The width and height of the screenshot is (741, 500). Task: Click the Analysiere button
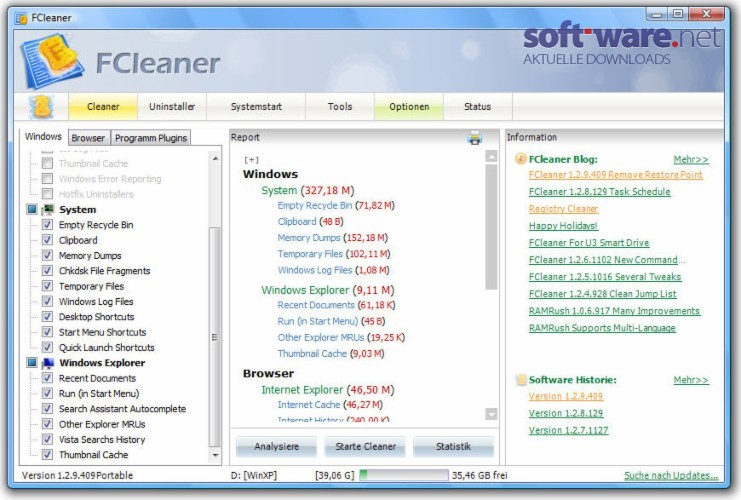click(x=276, y=447)
